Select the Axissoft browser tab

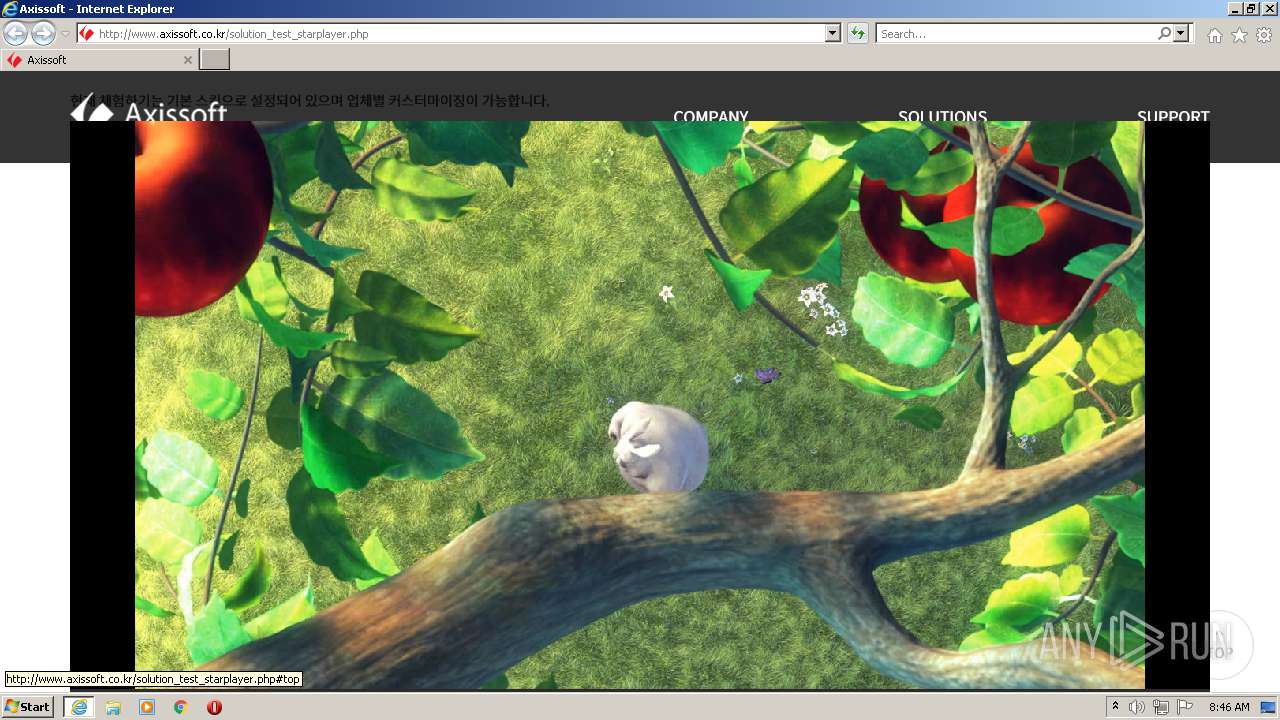(x=98, y=60)
